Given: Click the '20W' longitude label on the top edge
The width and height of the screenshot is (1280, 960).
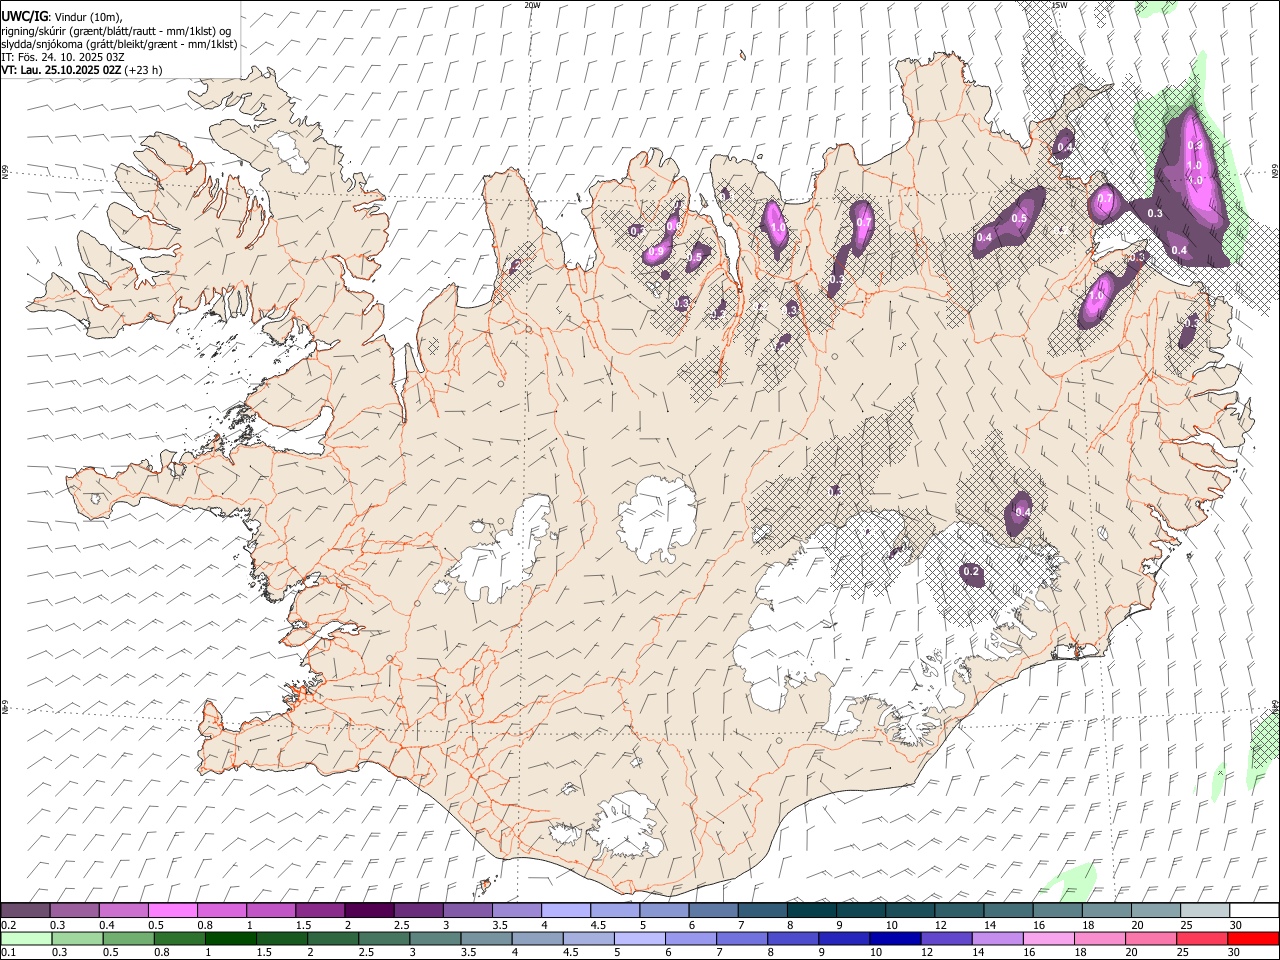Looking at the screenshot, I should tap(532, 5).
